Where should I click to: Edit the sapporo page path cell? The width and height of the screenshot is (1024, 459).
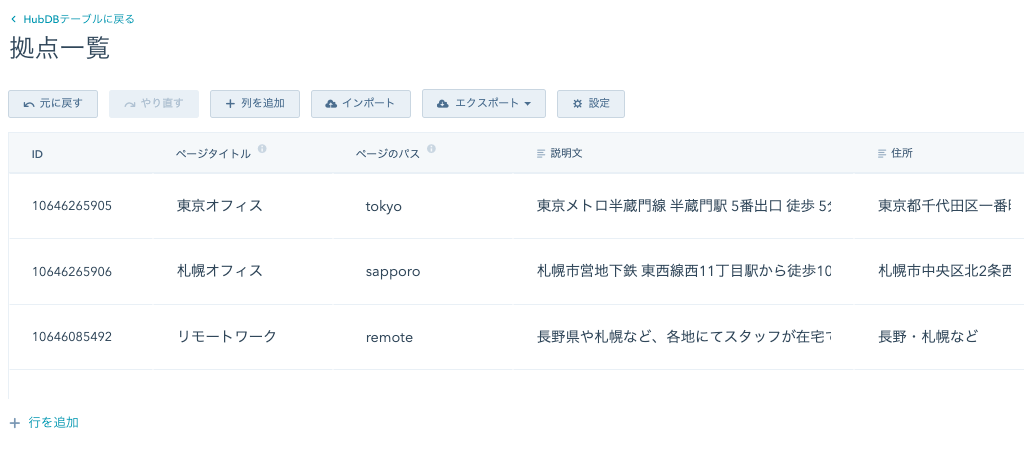[393, 271]
